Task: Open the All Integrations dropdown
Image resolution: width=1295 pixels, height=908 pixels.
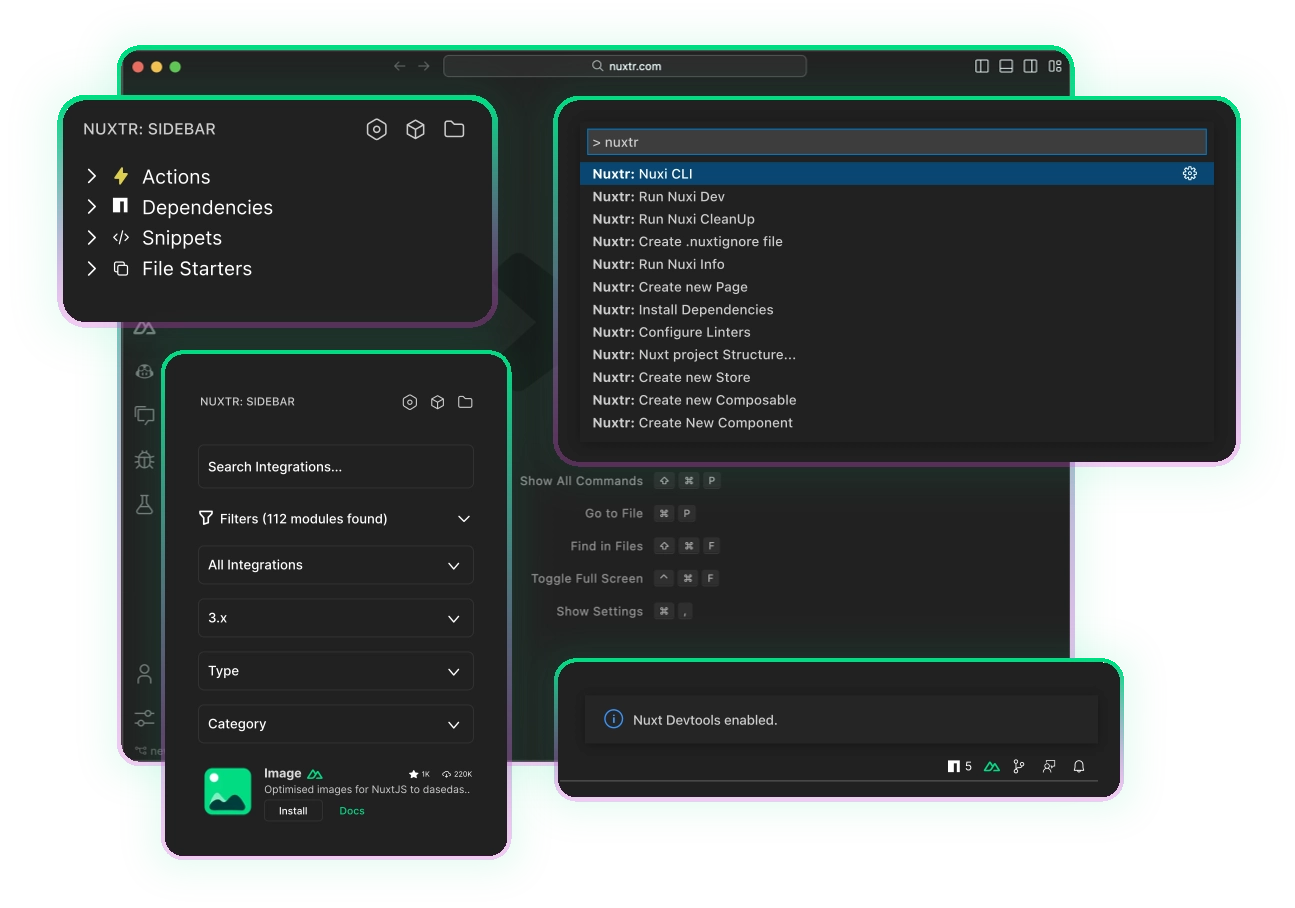Action: coord(335,565)
